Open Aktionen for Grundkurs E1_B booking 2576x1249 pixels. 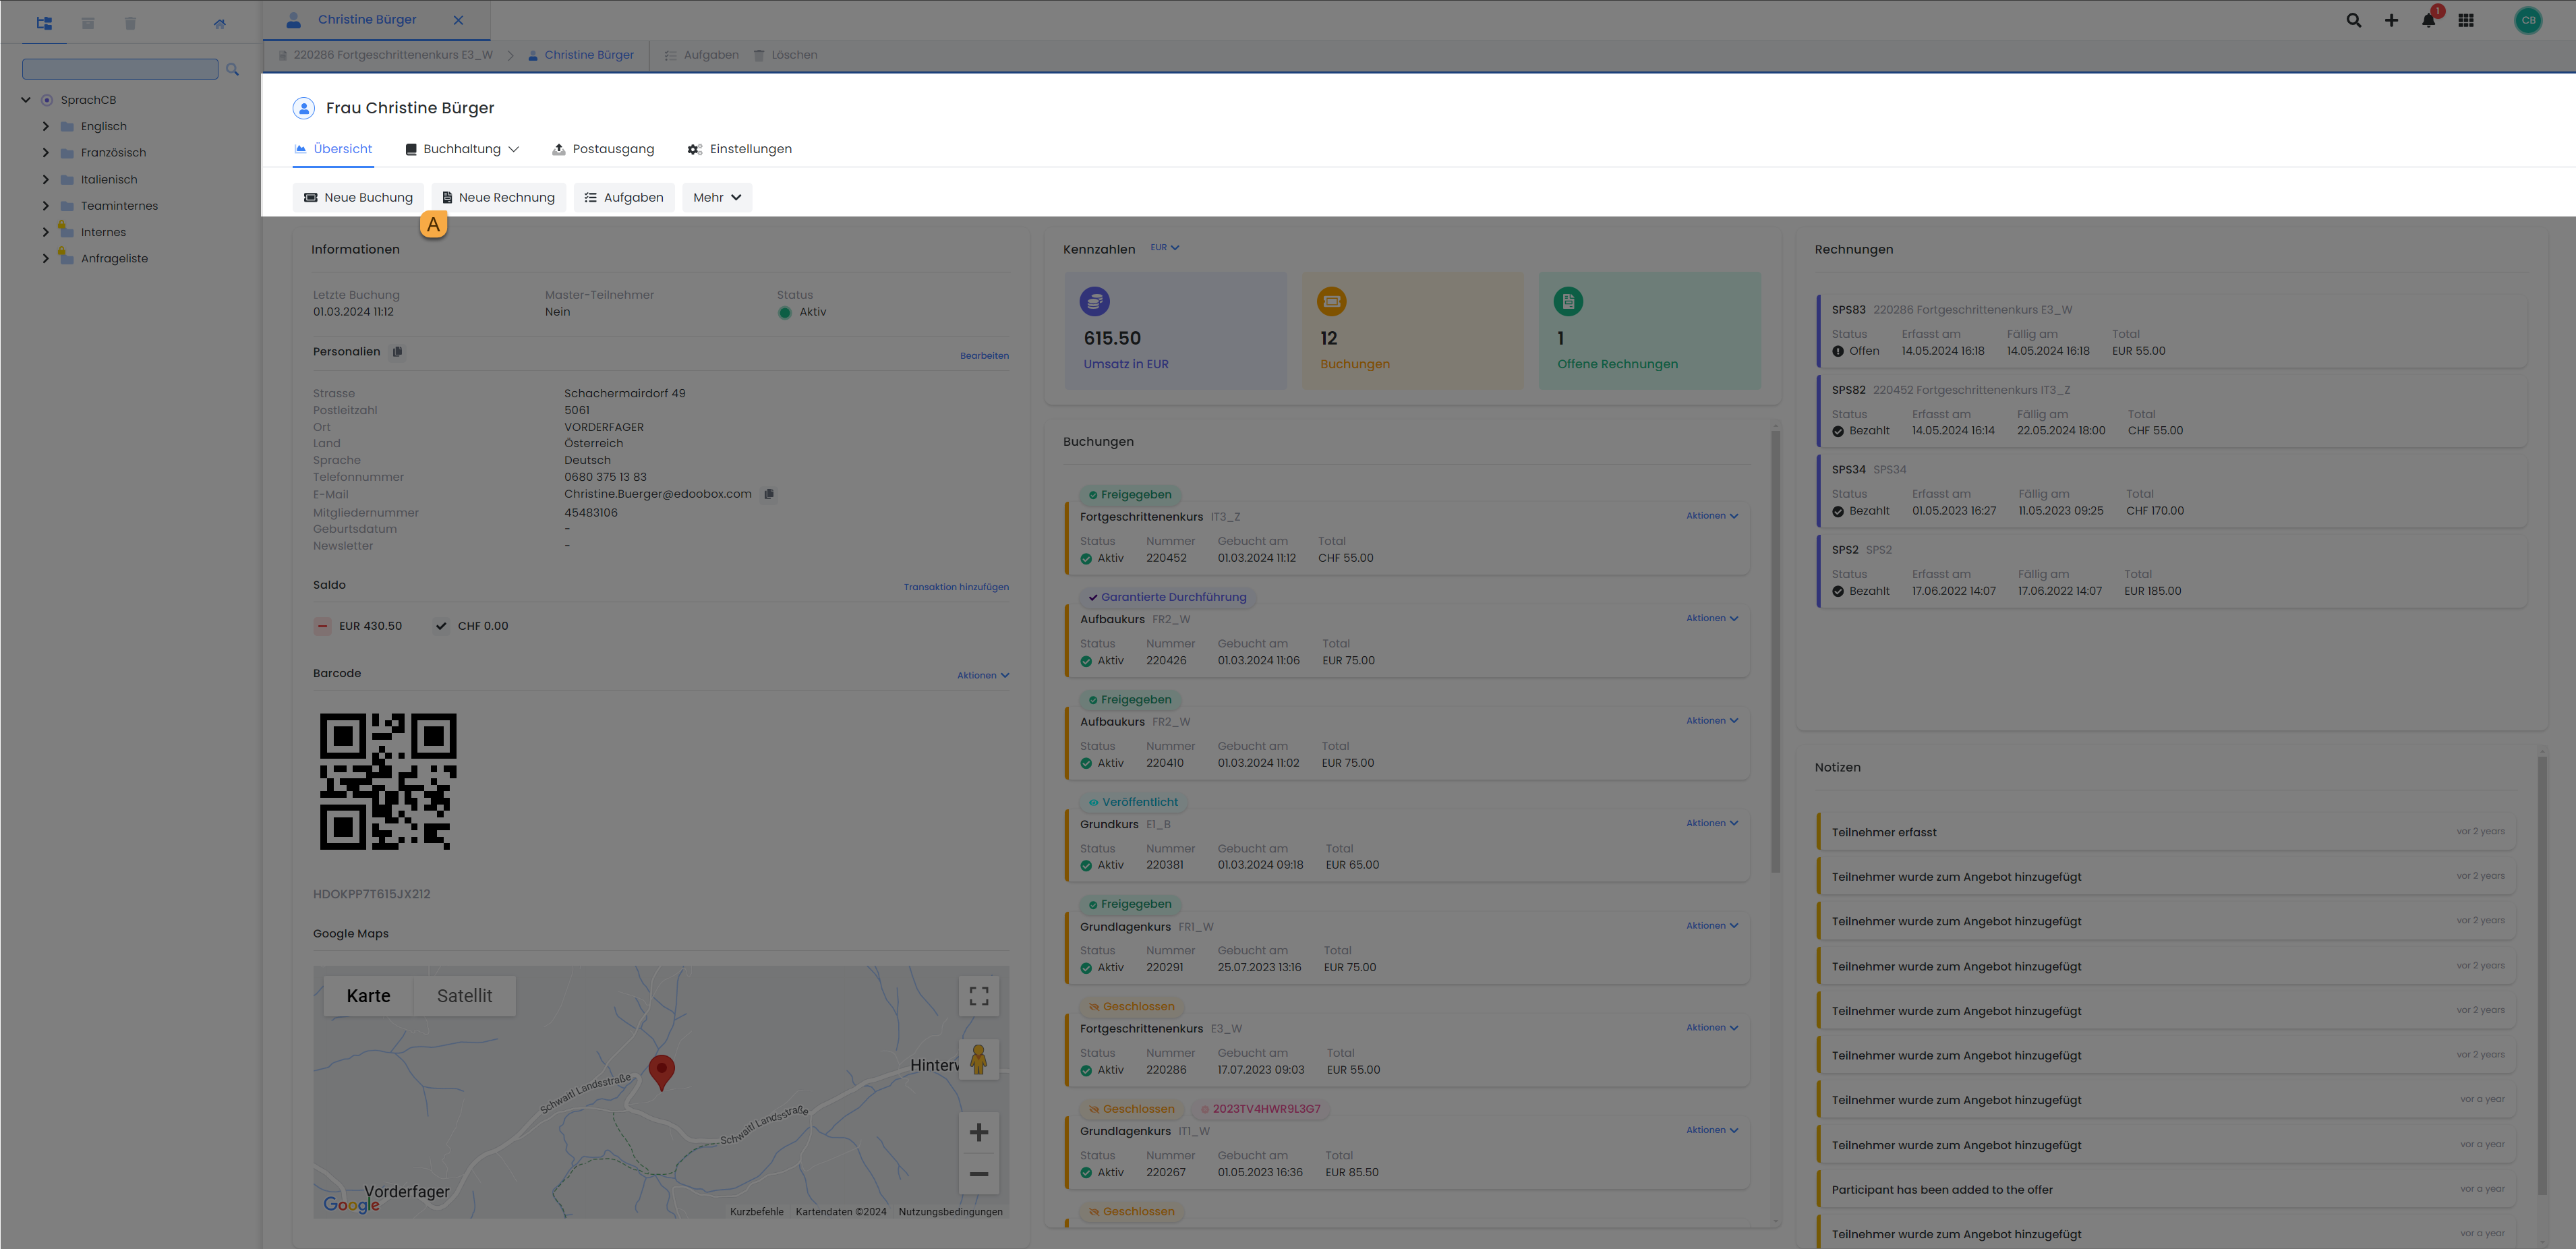click(x=1711, y=823)
